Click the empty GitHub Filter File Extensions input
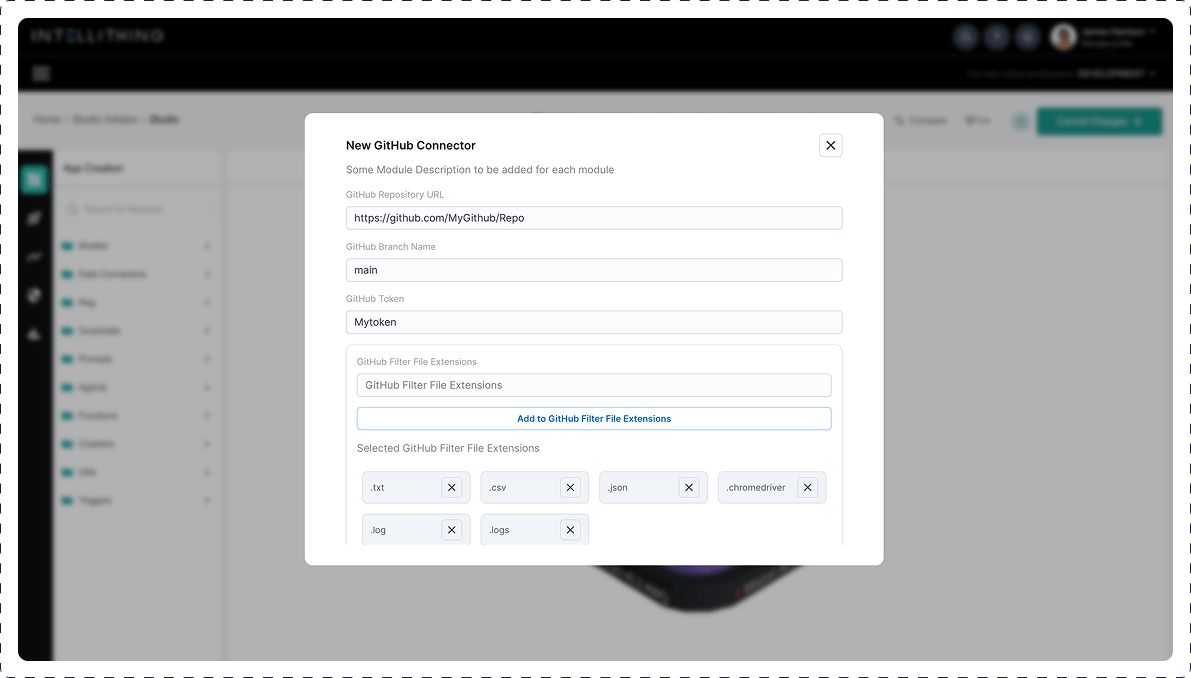 coord(594,385)
